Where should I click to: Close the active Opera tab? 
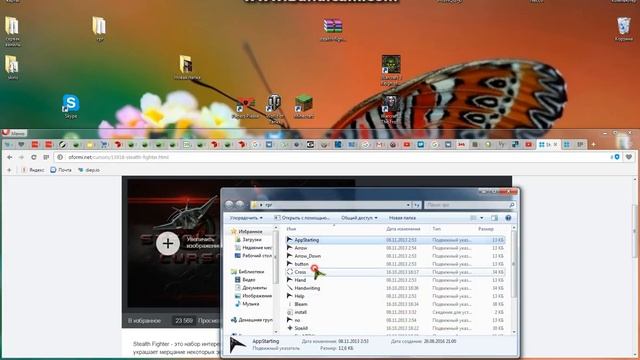pyautogui.click(x=555, y=144)
